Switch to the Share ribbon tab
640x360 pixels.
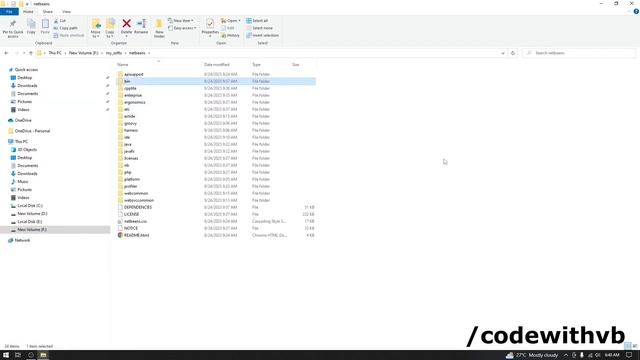47,12
